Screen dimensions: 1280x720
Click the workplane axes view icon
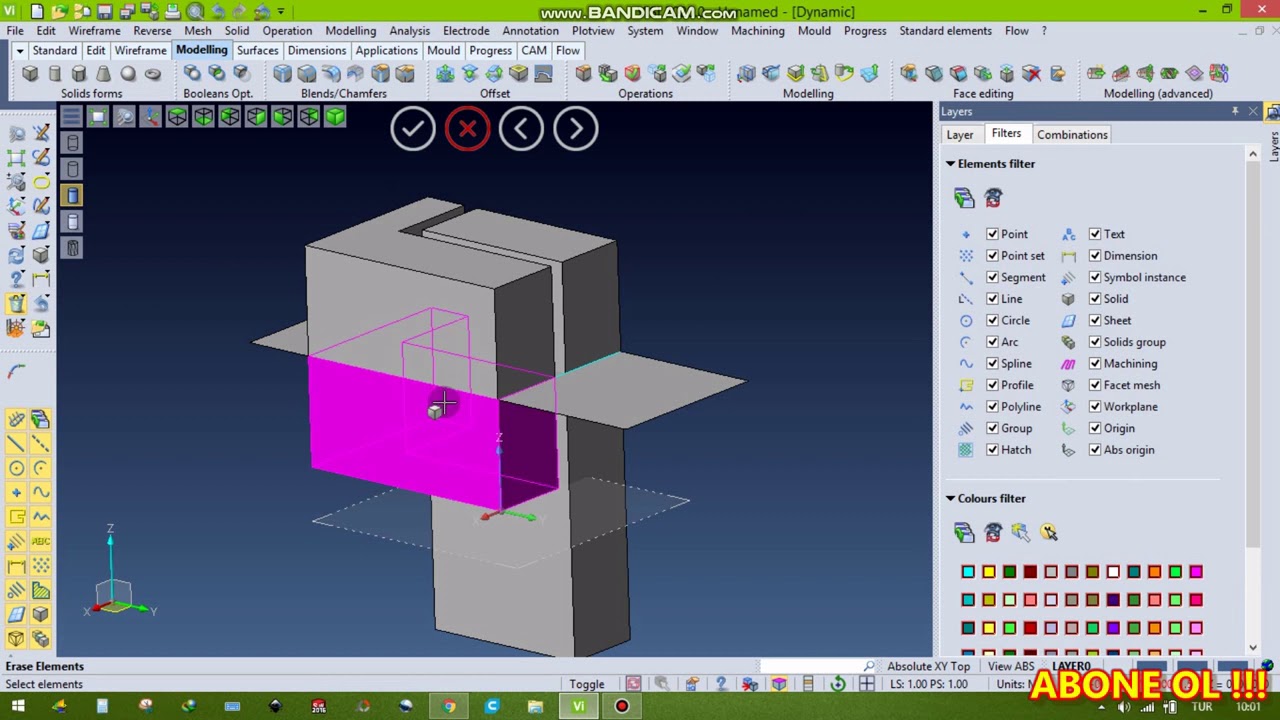(x=151, y=118)
